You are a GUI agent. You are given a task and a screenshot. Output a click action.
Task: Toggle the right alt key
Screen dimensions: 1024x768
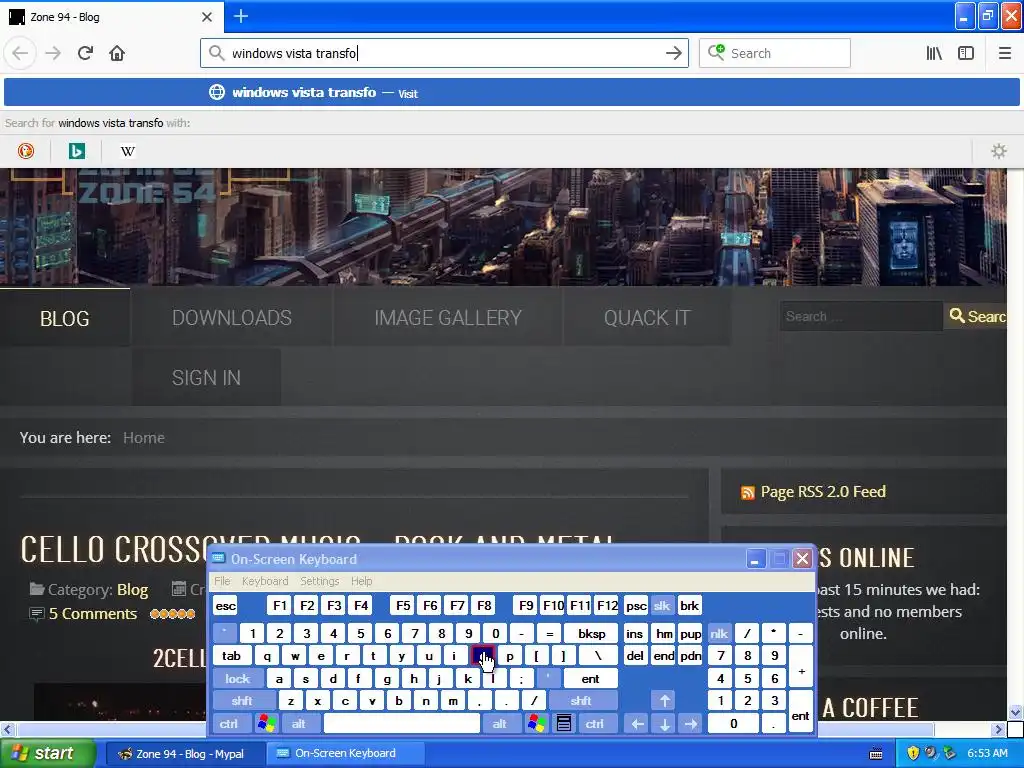(x=500, y=724)
